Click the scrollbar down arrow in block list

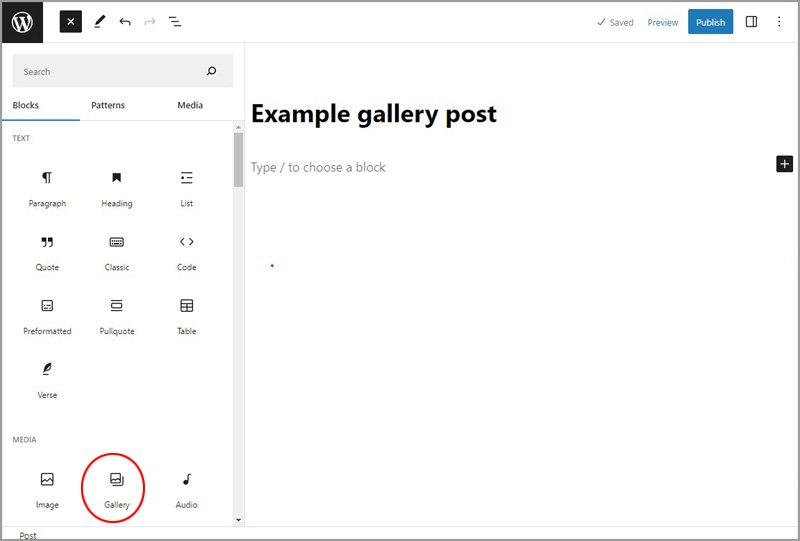tap(238, 520)
